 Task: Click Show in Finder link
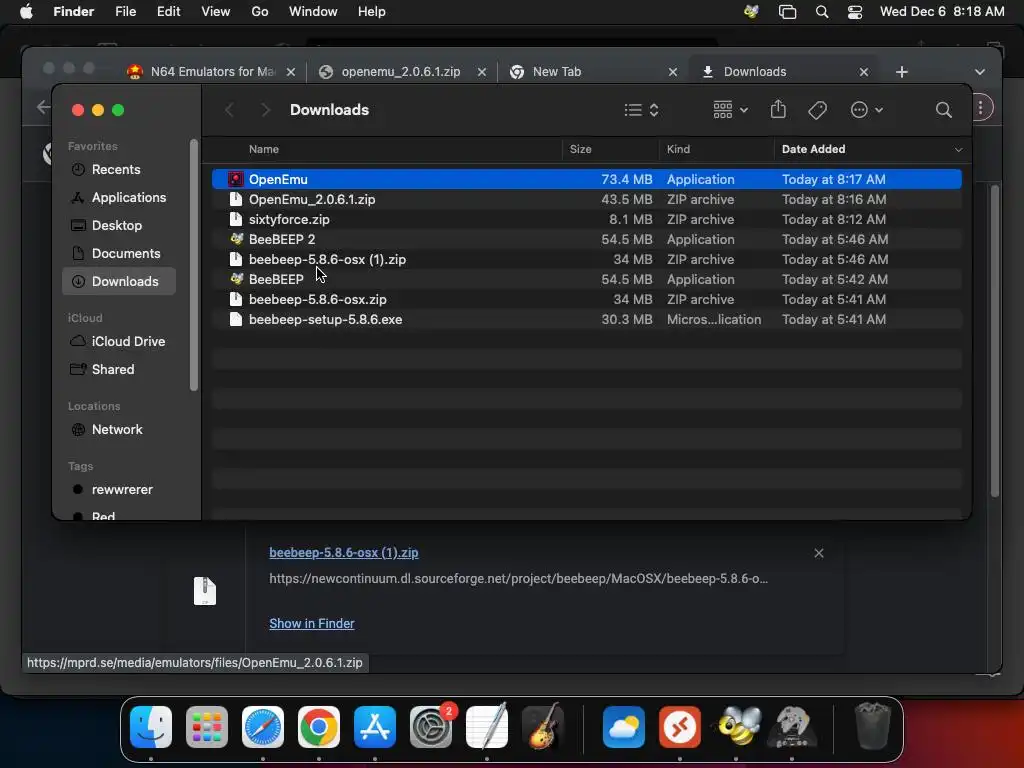point(312,623)
